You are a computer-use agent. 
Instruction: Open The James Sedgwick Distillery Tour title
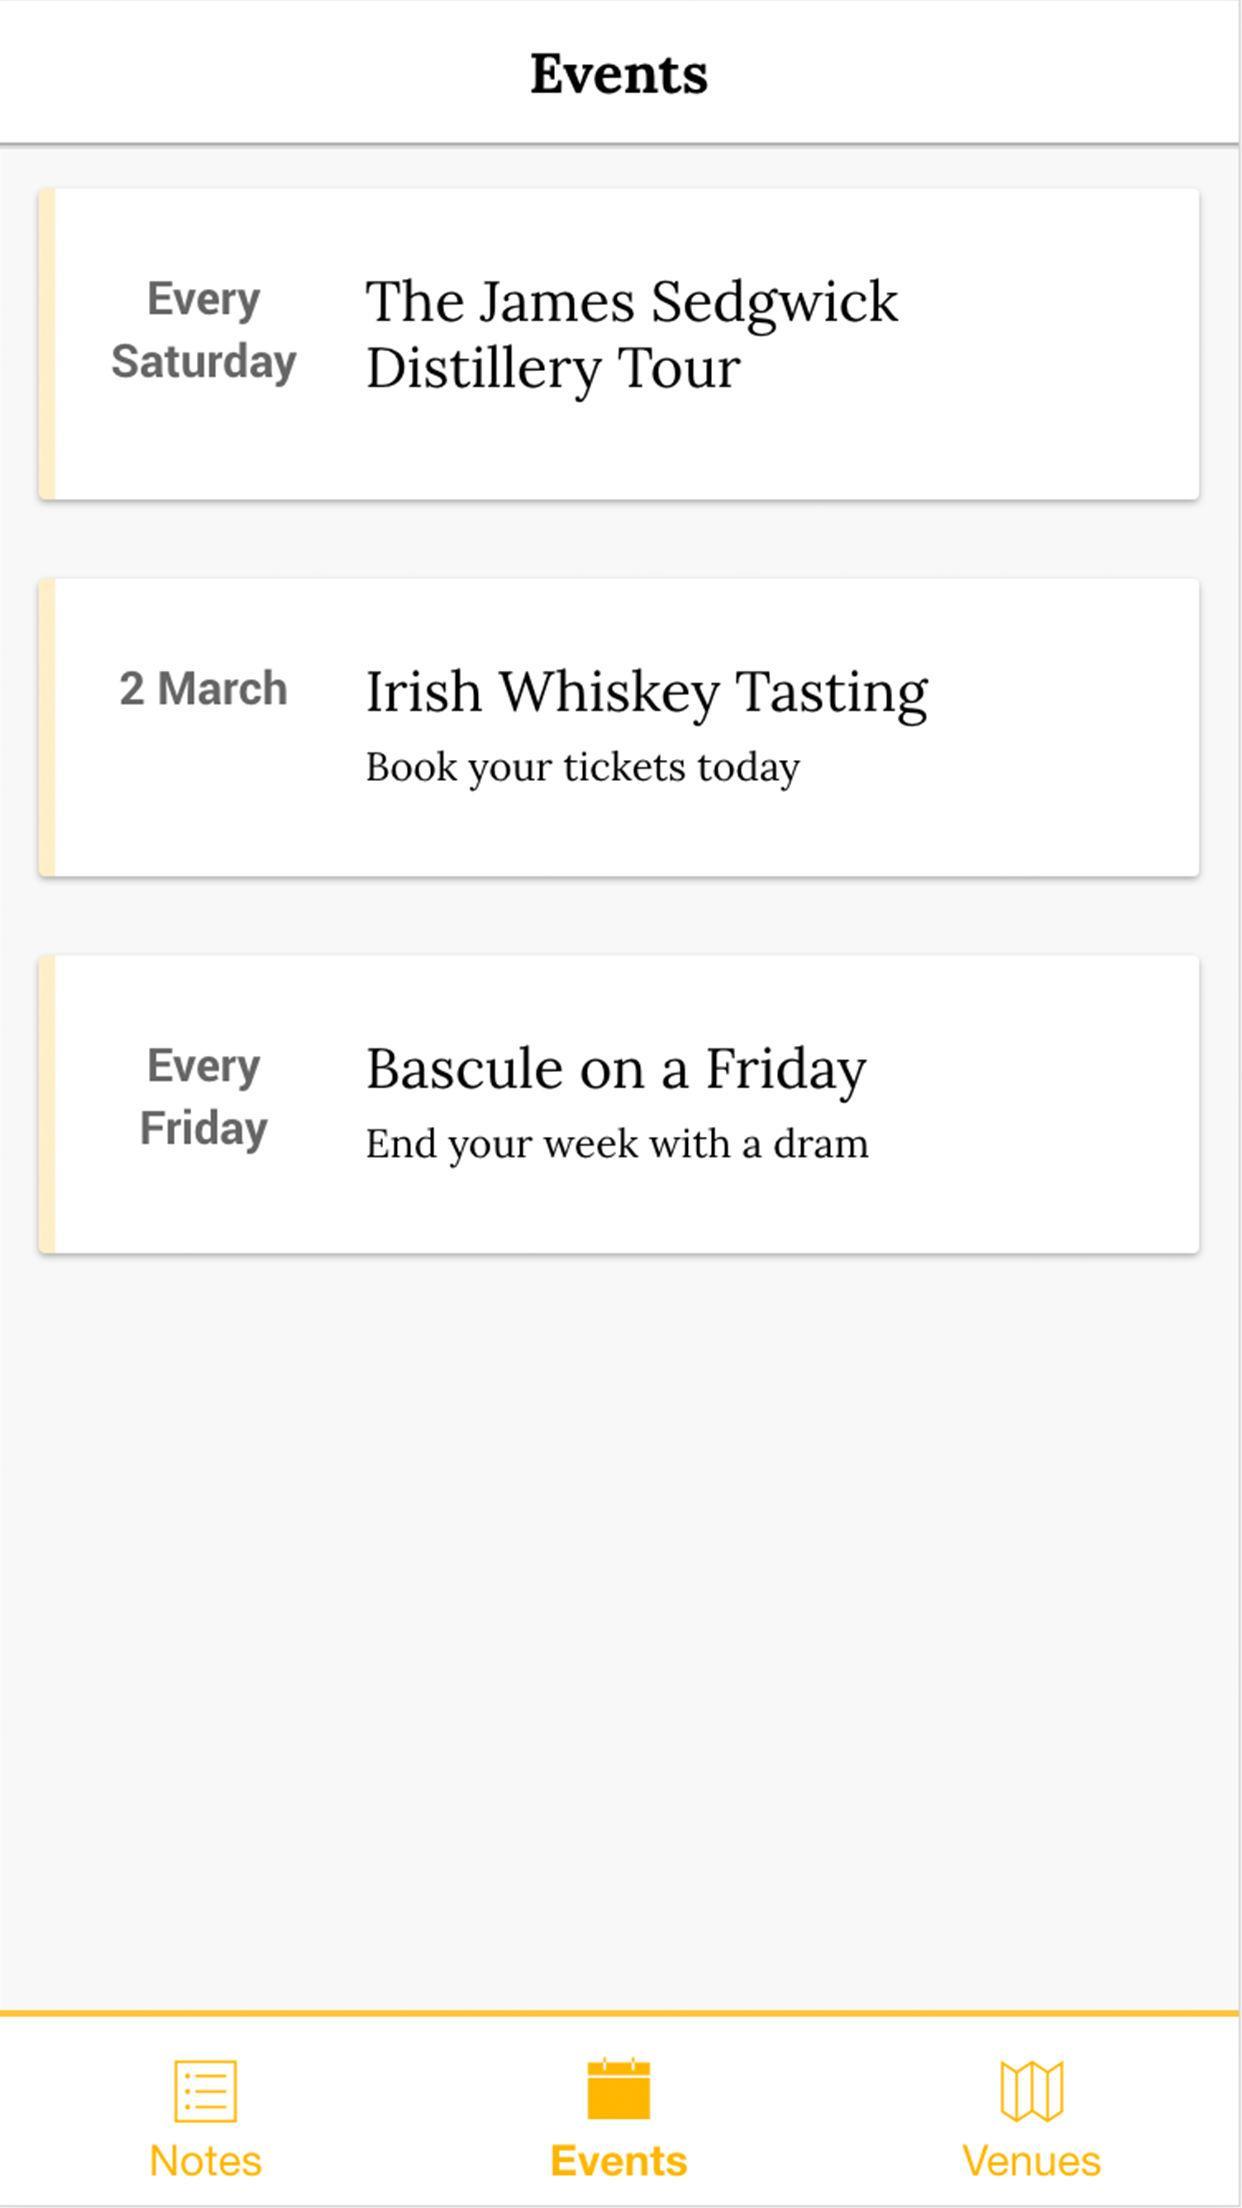[632, 334]
